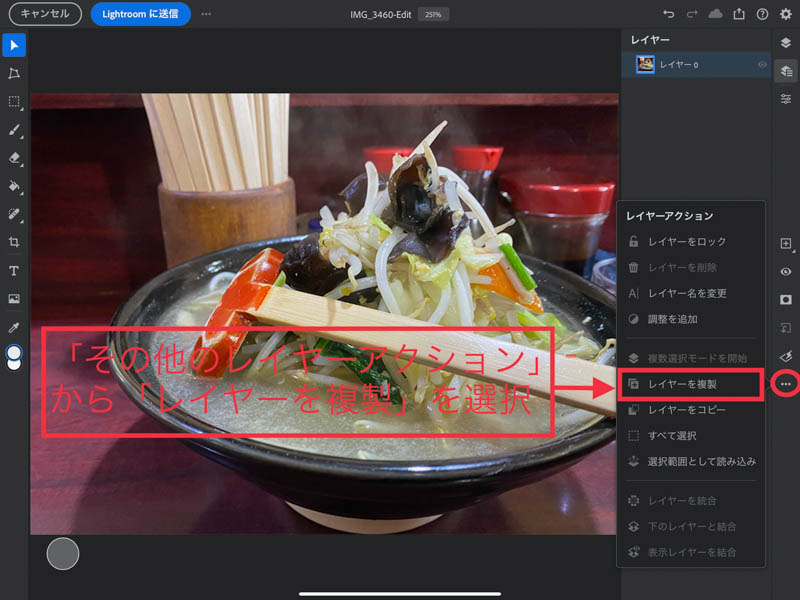The height and width of the screenshot is (600, 800).
Task: Open the 25% zoom level control
Action: [433, 14]
